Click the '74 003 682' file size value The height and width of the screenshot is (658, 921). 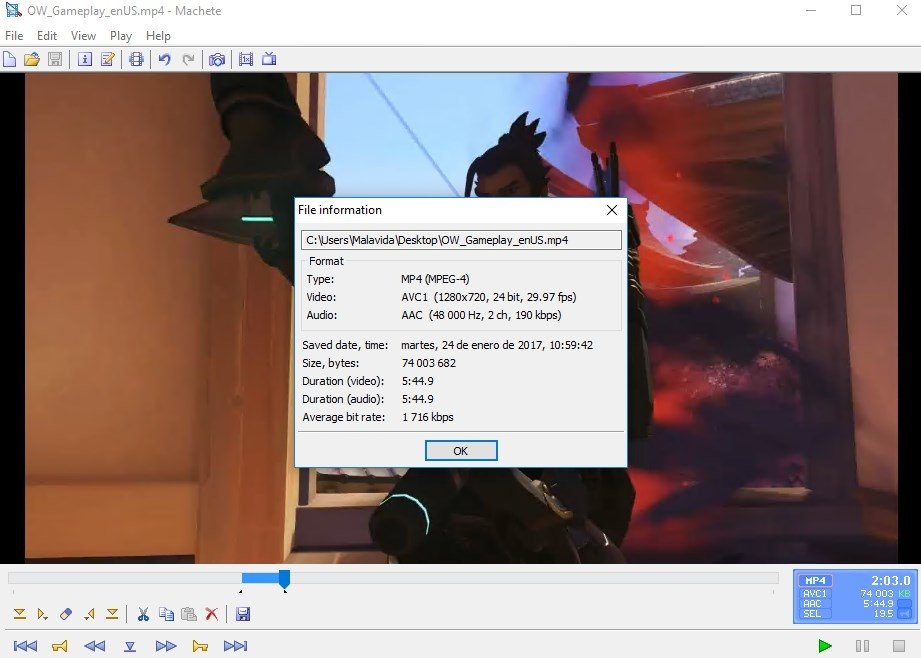click(429, 363)
